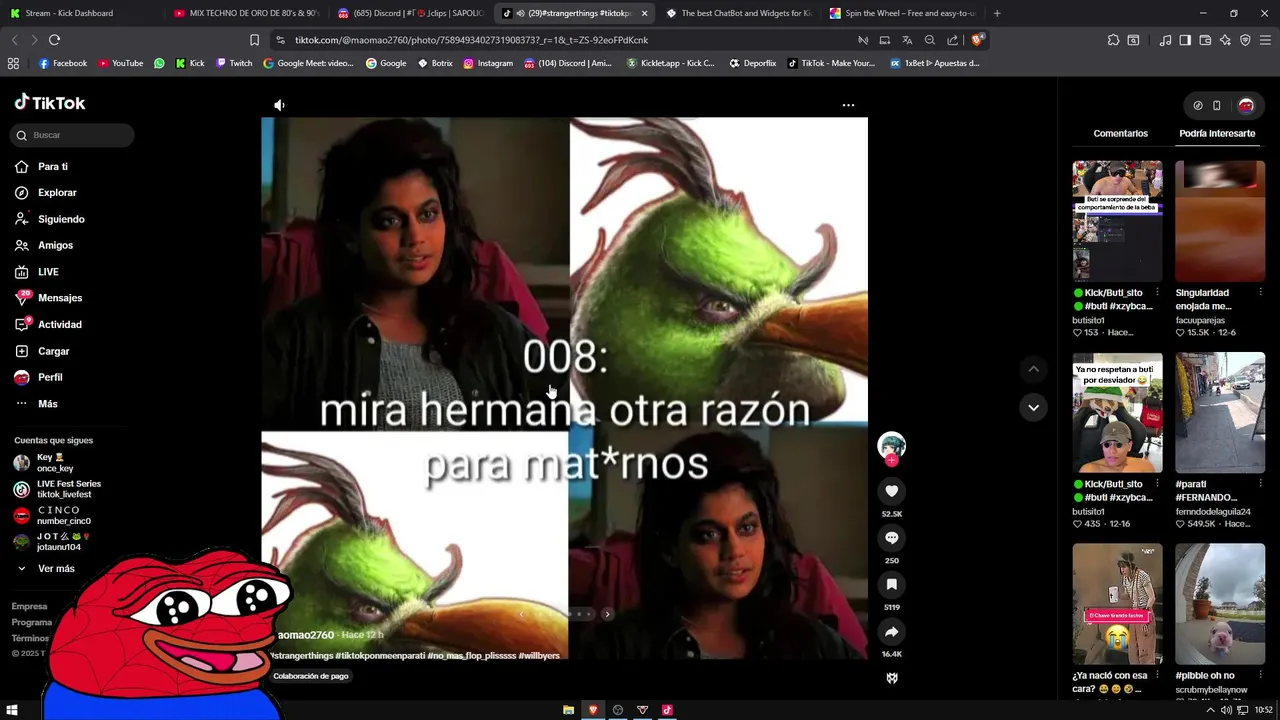
Task: Switch to Comentarios tab
Action: (1120, 133)
